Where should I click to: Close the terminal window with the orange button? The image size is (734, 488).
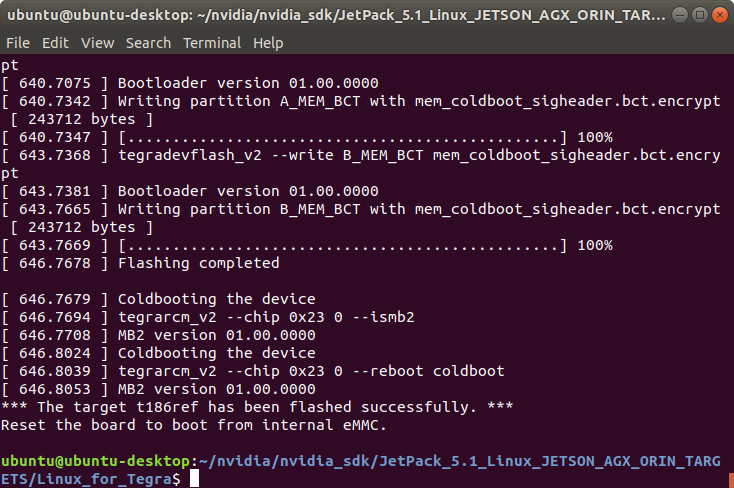[x=719, y=15]
